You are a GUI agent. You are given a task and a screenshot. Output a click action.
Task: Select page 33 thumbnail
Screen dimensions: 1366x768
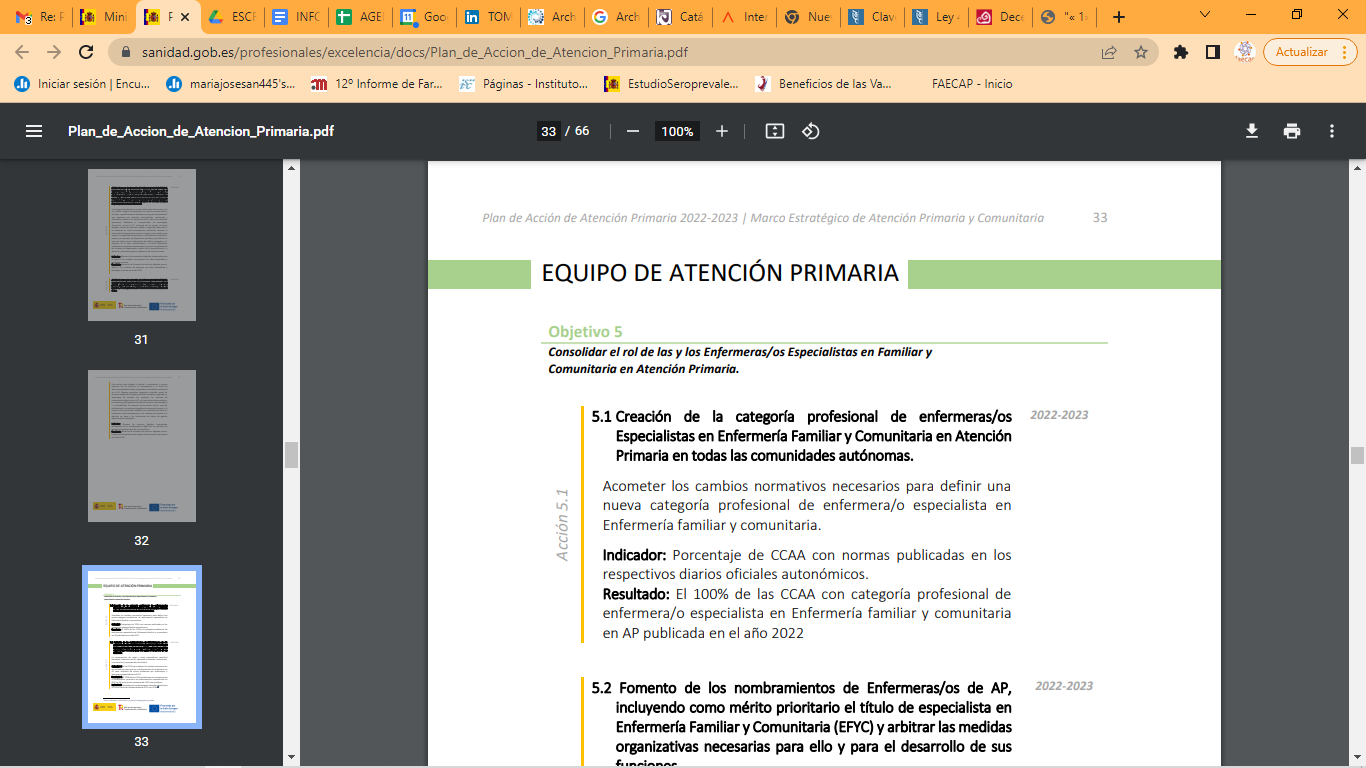142,647
